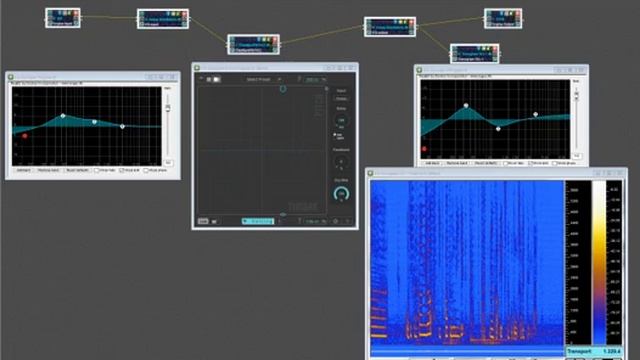Click the right EQ vertical gain slider handle

tap(576, 95)
